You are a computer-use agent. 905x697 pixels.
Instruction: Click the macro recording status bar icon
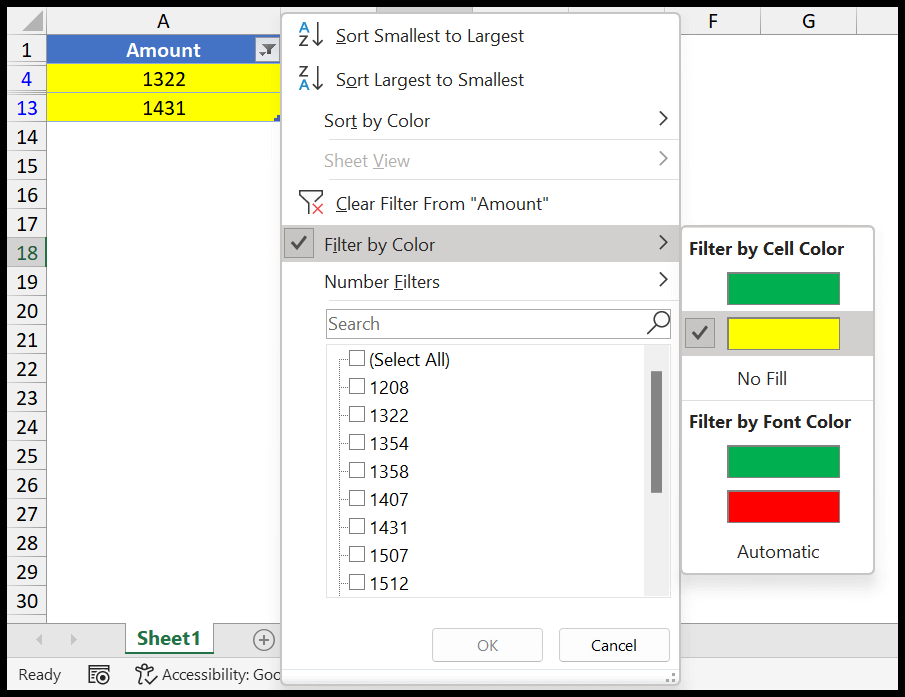click(x=98, y=675)
